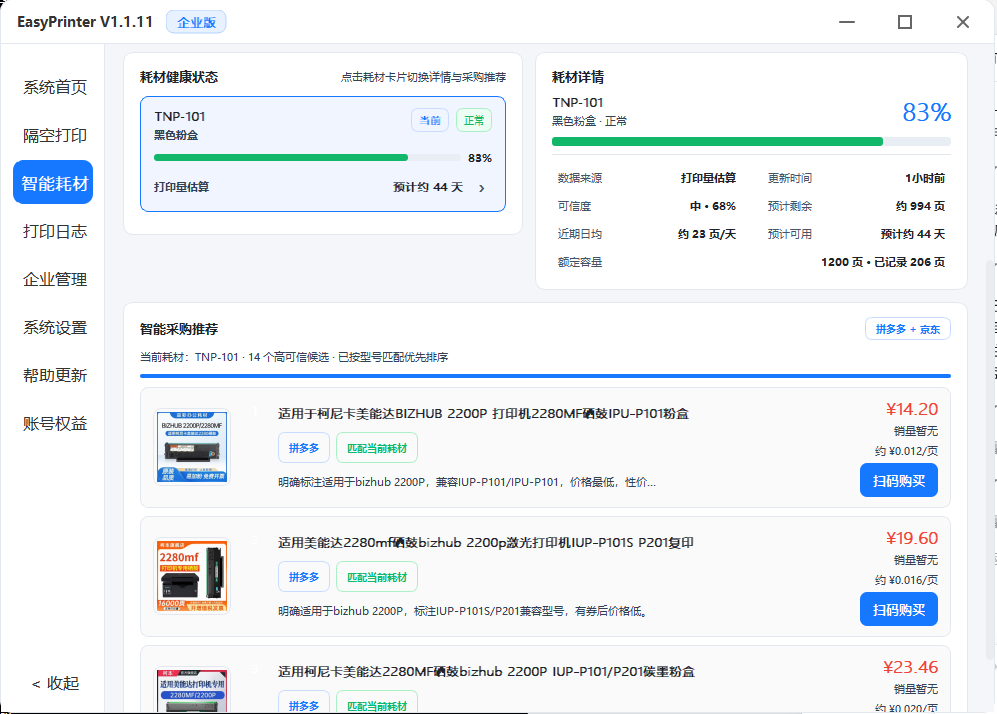Open the 适用美能达2280mf硒鼓 product title
997x714 pixels.
coord(486,543)
